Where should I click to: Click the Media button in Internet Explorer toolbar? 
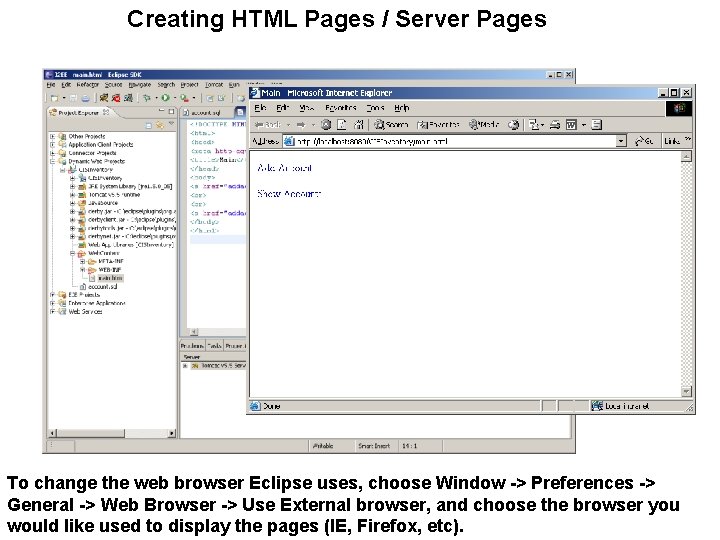coord(484,124)
